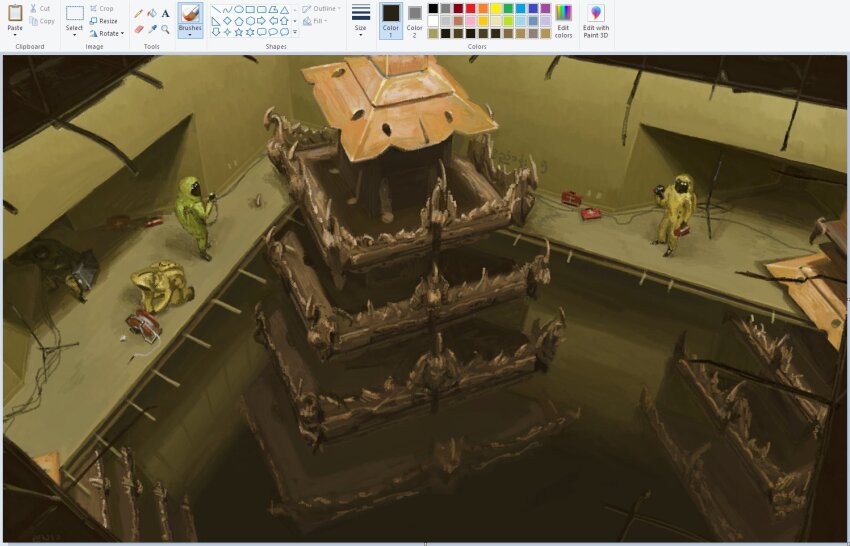Choose the Up arrow shape
The image size is (850, 546).
(284, 21)
